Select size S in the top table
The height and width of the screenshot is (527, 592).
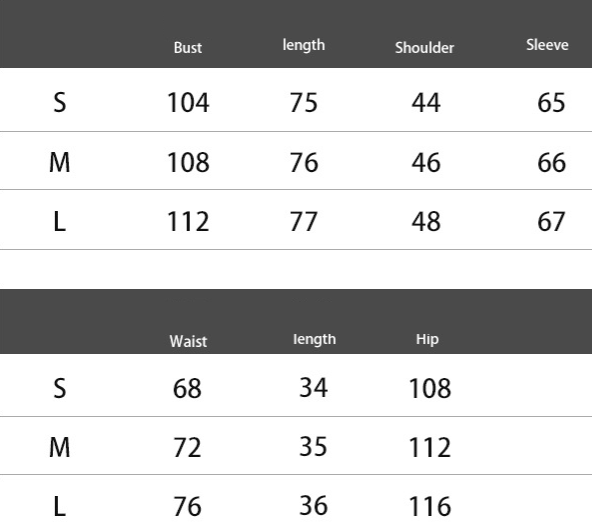[x=60, y=103]
